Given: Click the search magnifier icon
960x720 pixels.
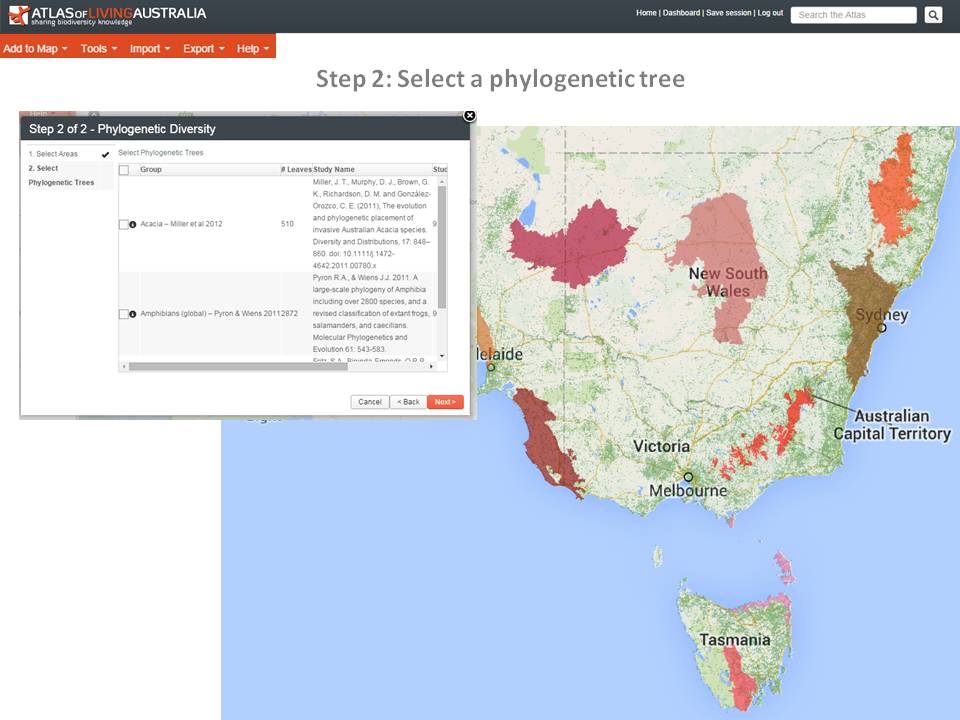Looking at the screenshot, I should tap(933, 15).
